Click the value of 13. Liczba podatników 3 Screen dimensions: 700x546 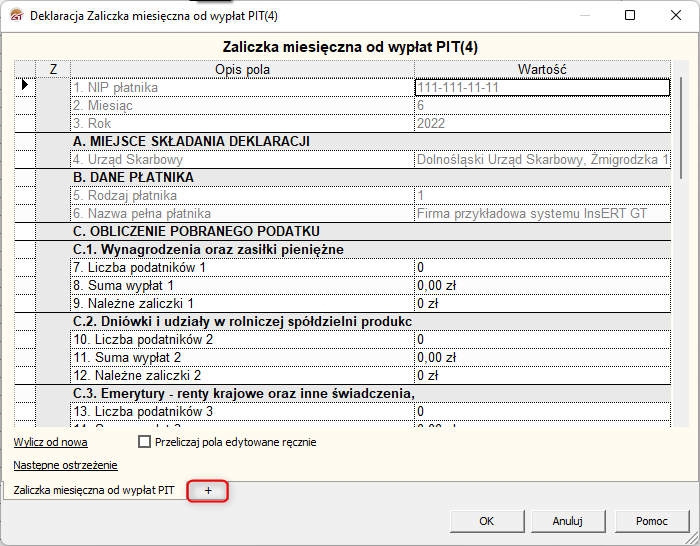click(542, 411)
